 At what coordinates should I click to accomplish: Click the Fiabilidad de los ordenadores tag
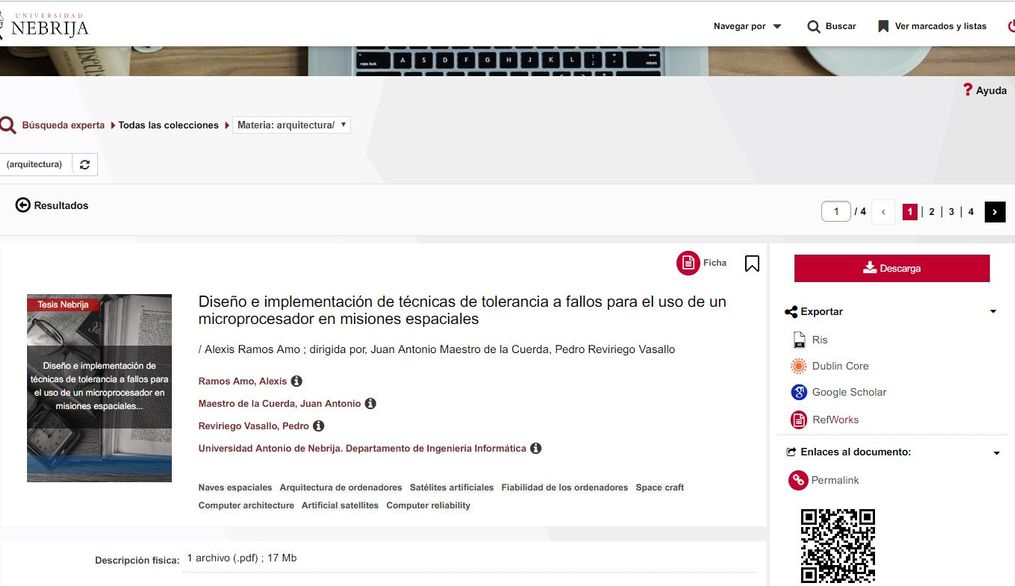tap(564, 488)
